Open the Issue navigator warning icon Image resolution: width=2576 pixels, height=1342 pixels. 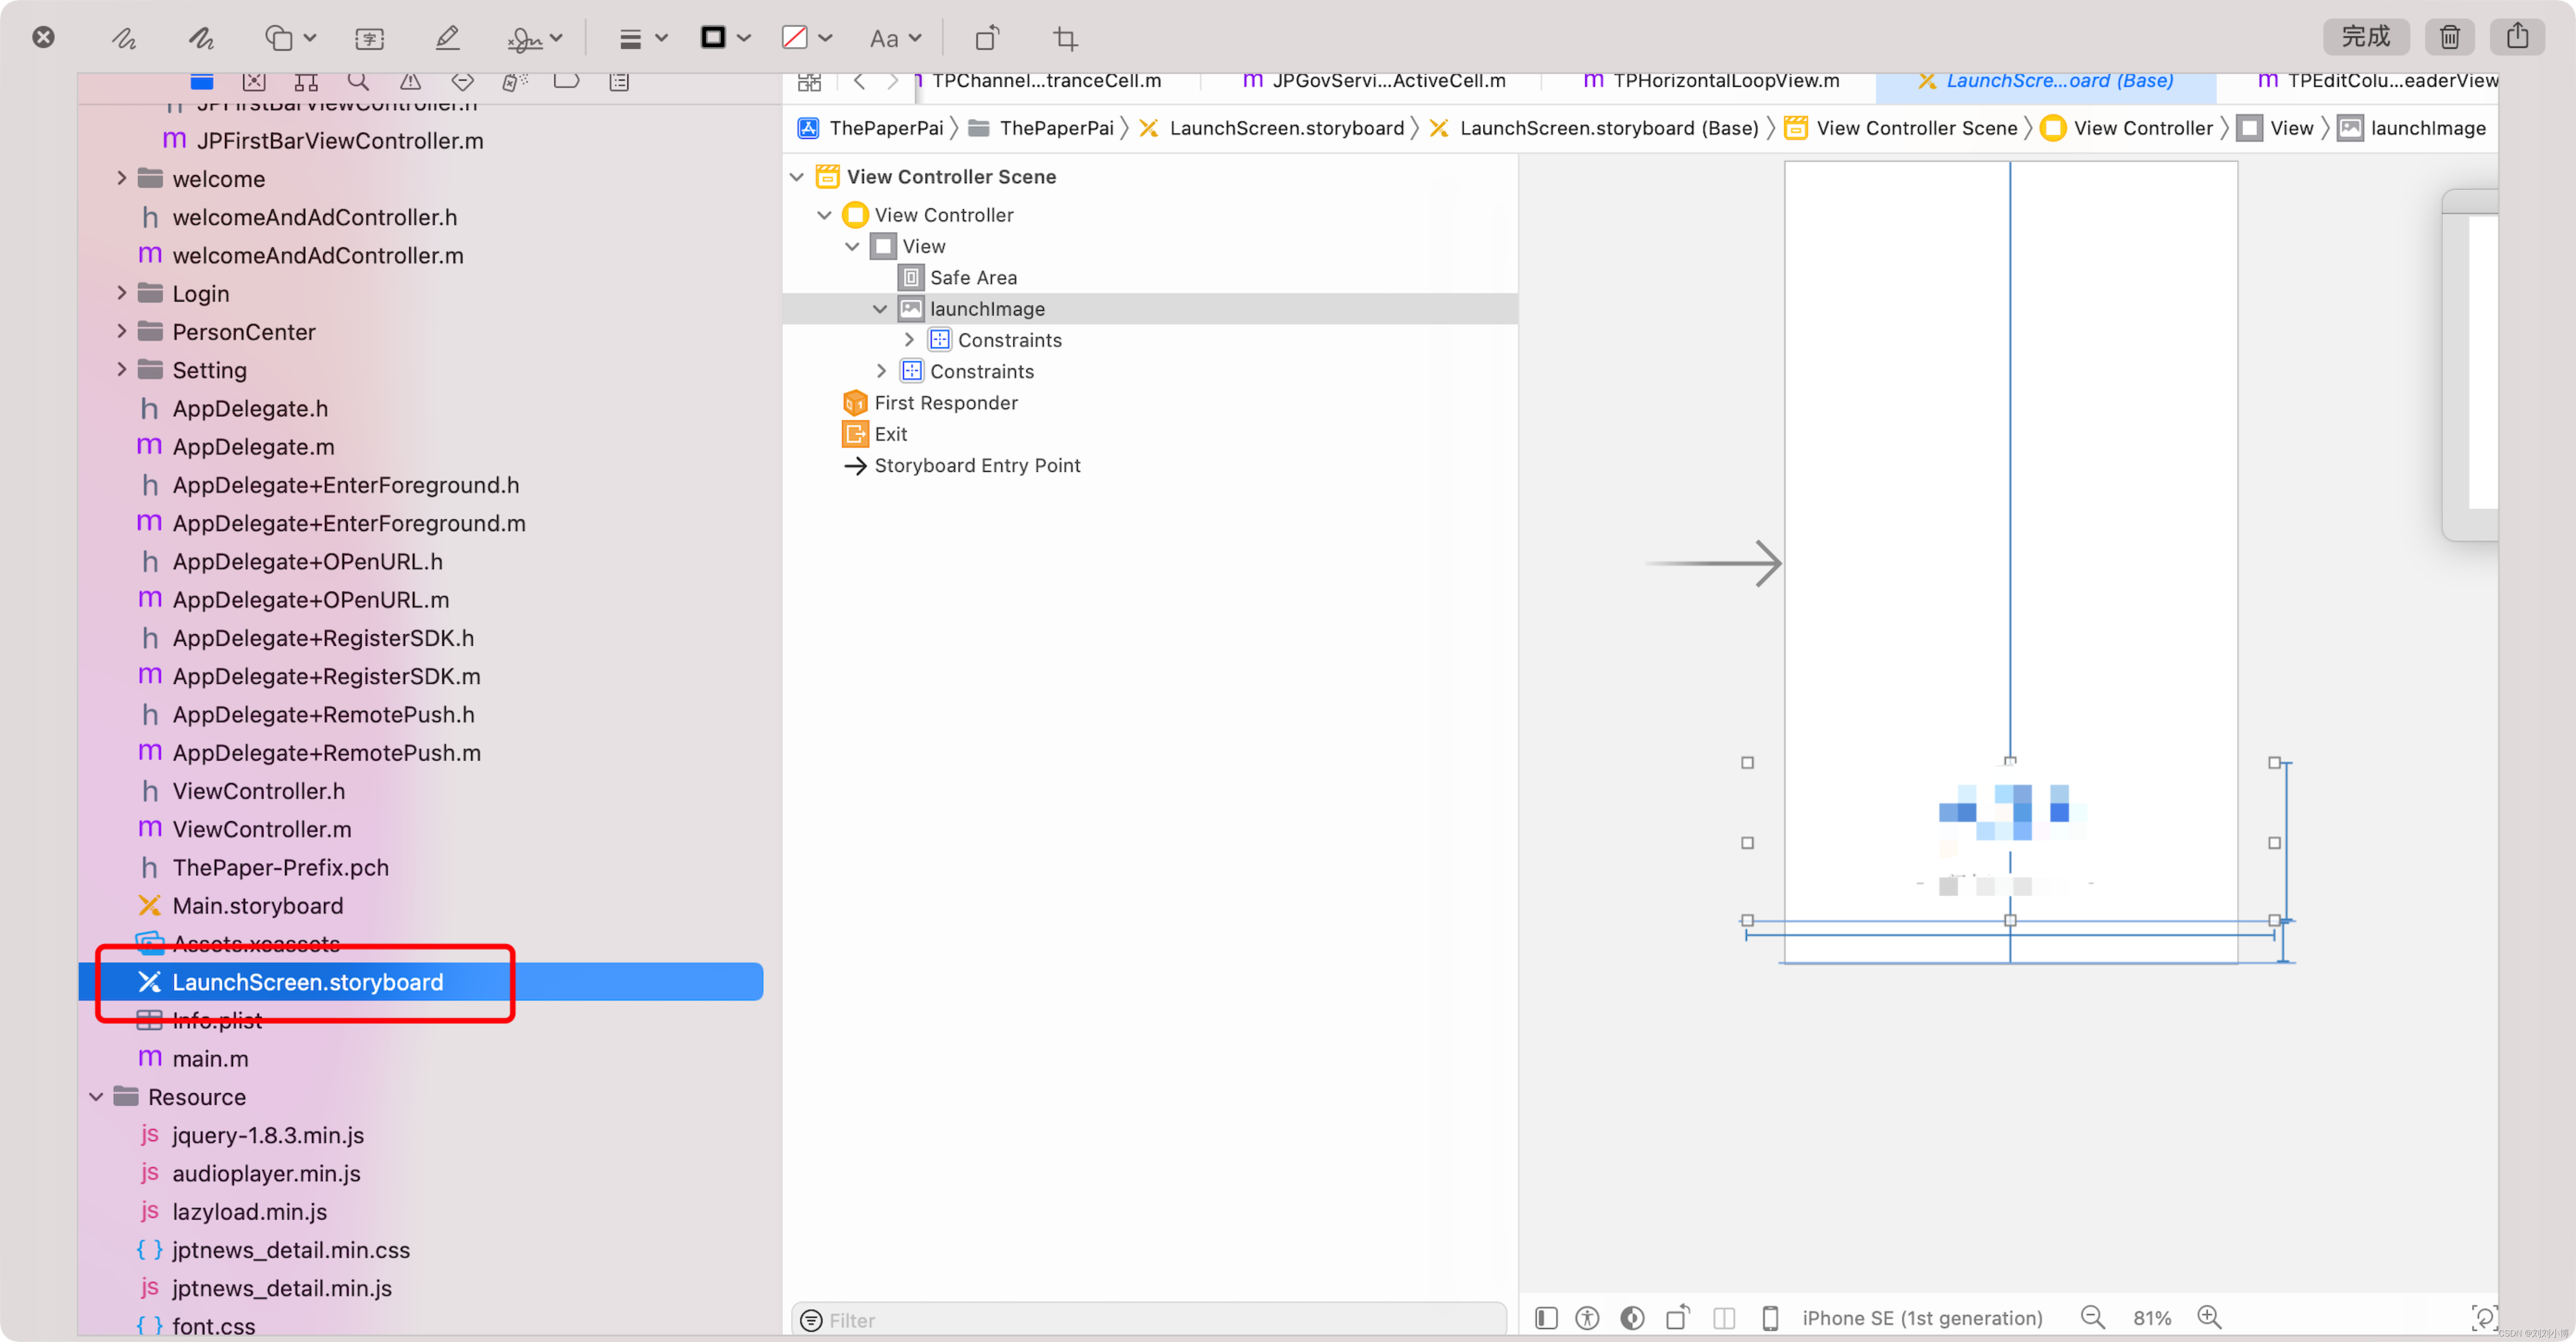click(x=410, y=81)
